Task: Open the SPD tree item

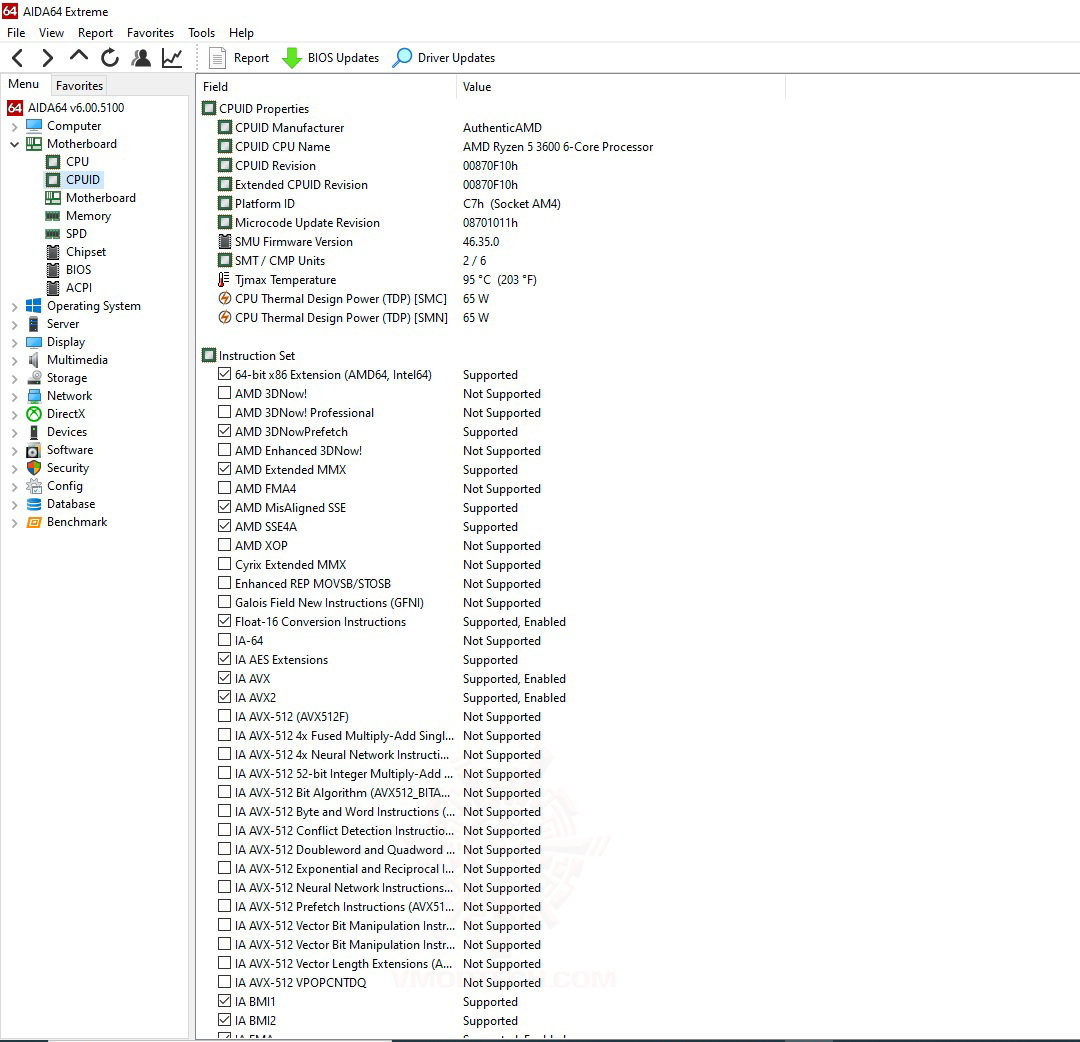Action: click(x=76, y=233)
